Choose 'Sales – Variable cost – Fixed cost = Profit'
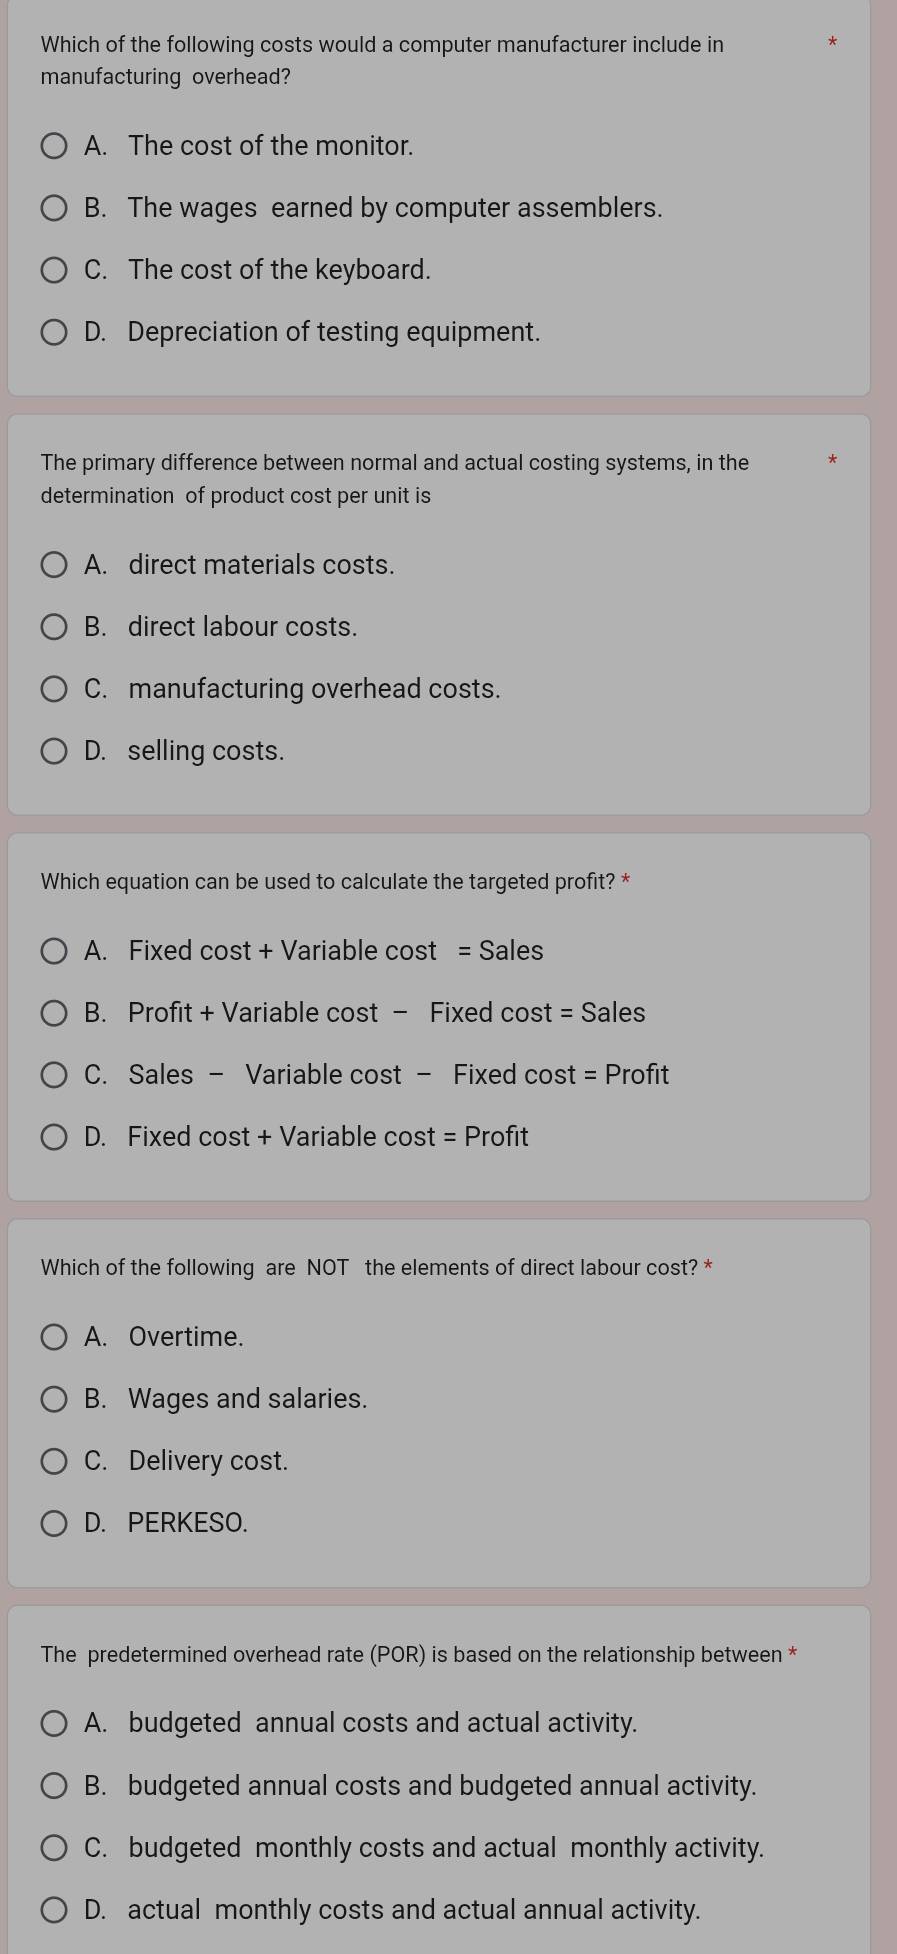The width and height of the screenshot is (897, 1954). (x=54, y=1075)
